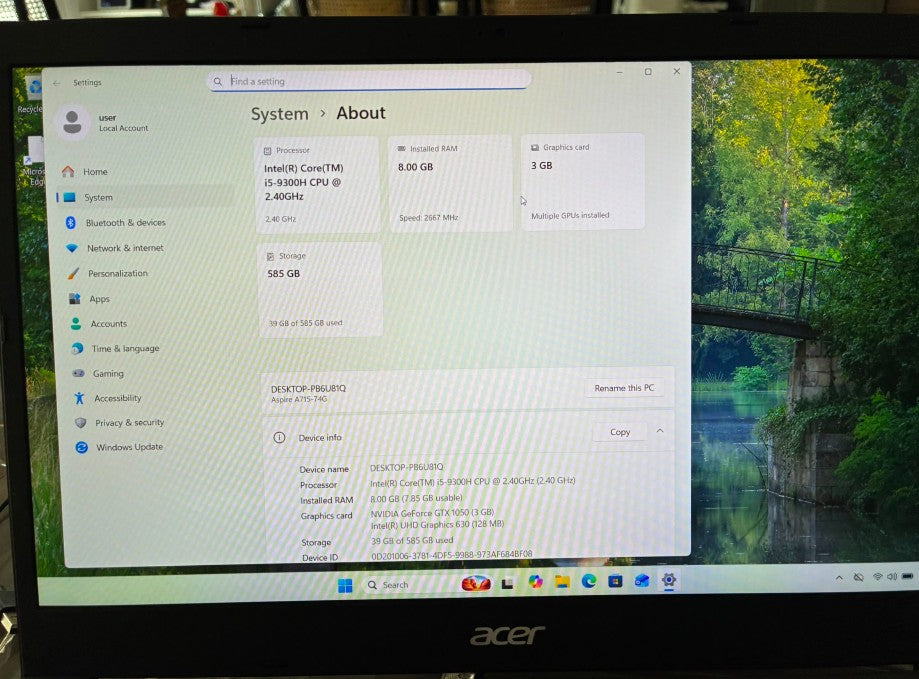Open File Explorer from the taskbar
Viewport: 919px width, 679px height.
click(x=562, y=582)
